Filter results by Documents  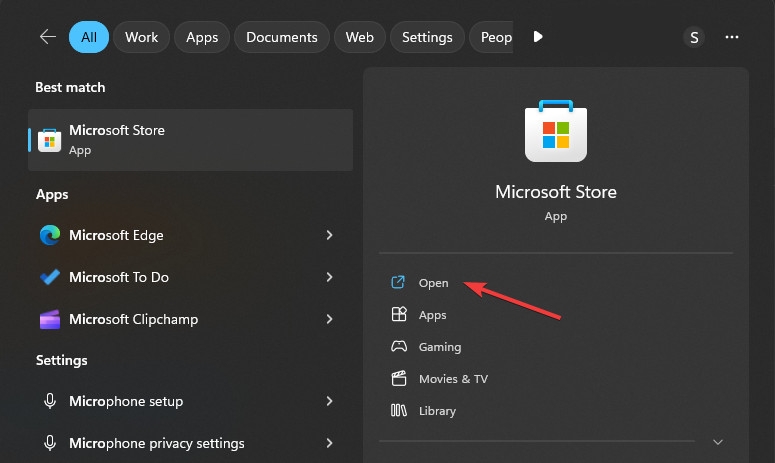pyautogui.click(x=282, y=37)
